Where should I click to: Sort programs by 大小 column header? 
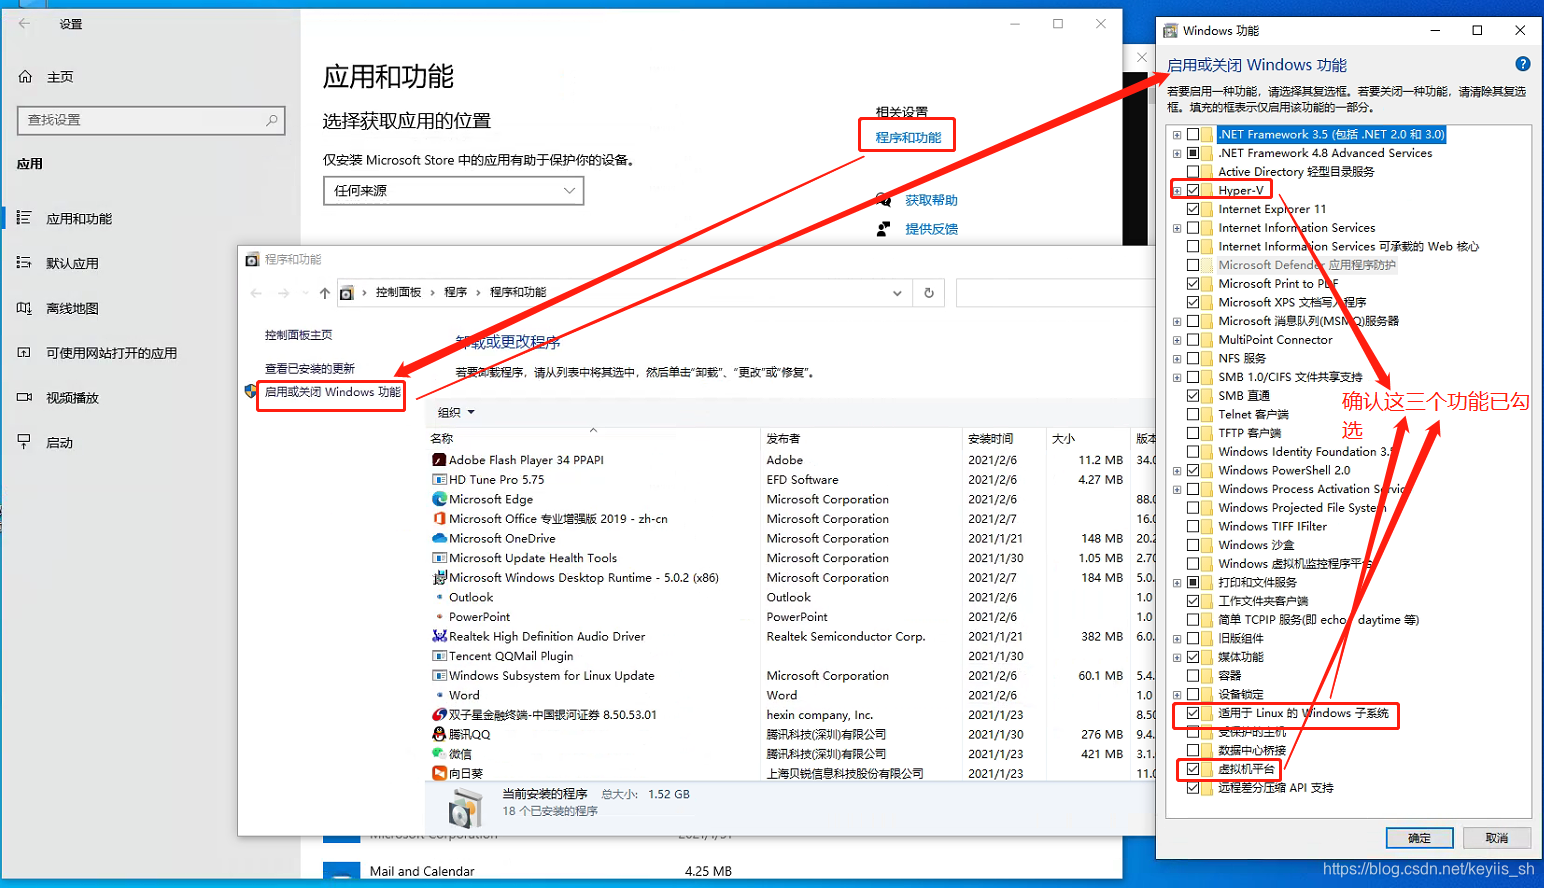(x=1063, y=439)
